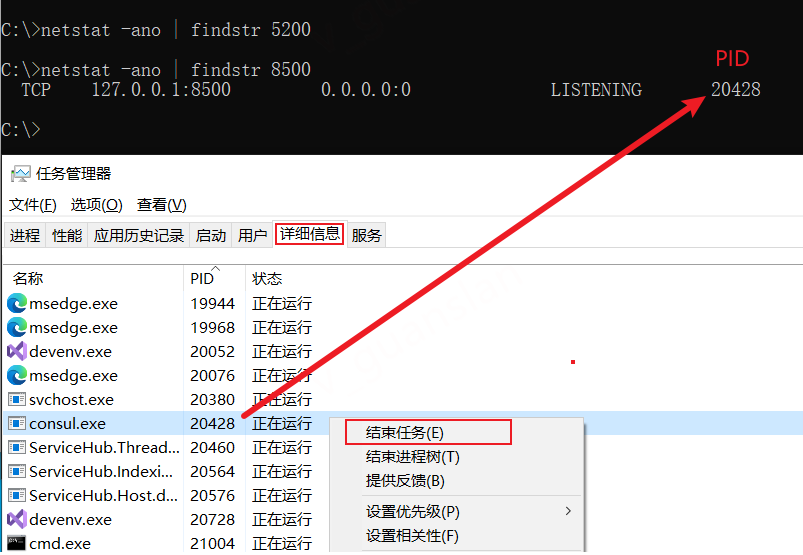Choose 结束任务(E) in context menu
Image resolution: width=803 pixels, height=555 pixels.
click(x=428, y=433)
